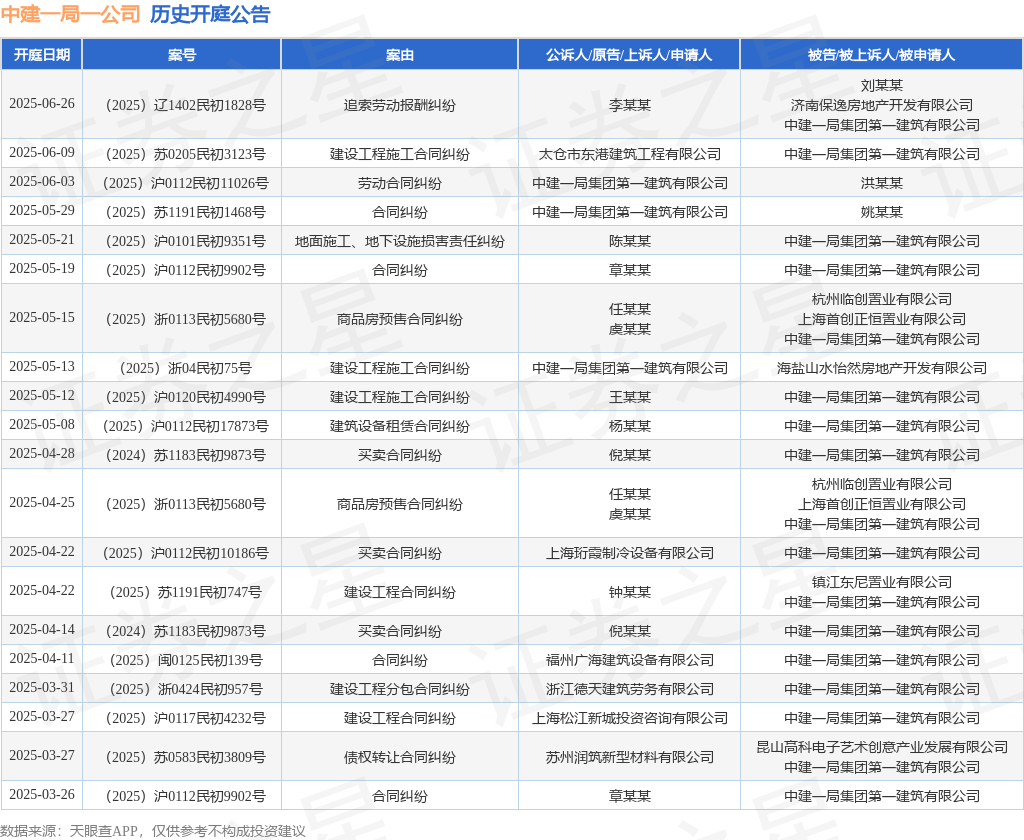Image resolution: width=1024 pixels, height=840 pixels.
Task: Click plaintiff 上海松江新城投资咨询有限公司
Action: 630,719
